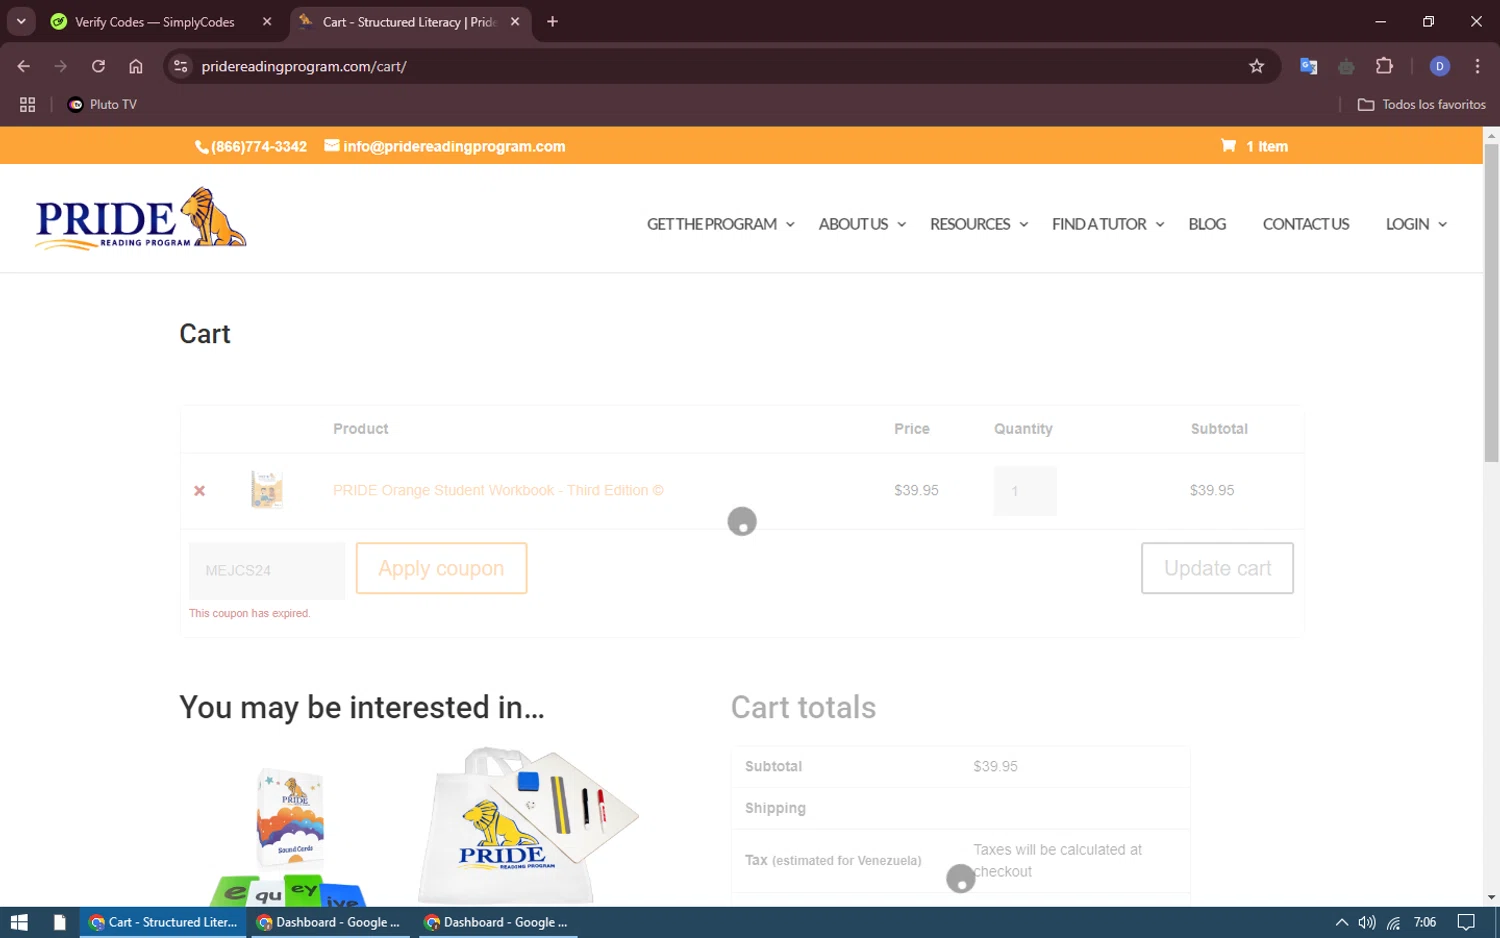
Task: Open the Chrome profile avatar D
Action: click(1440, 66)
